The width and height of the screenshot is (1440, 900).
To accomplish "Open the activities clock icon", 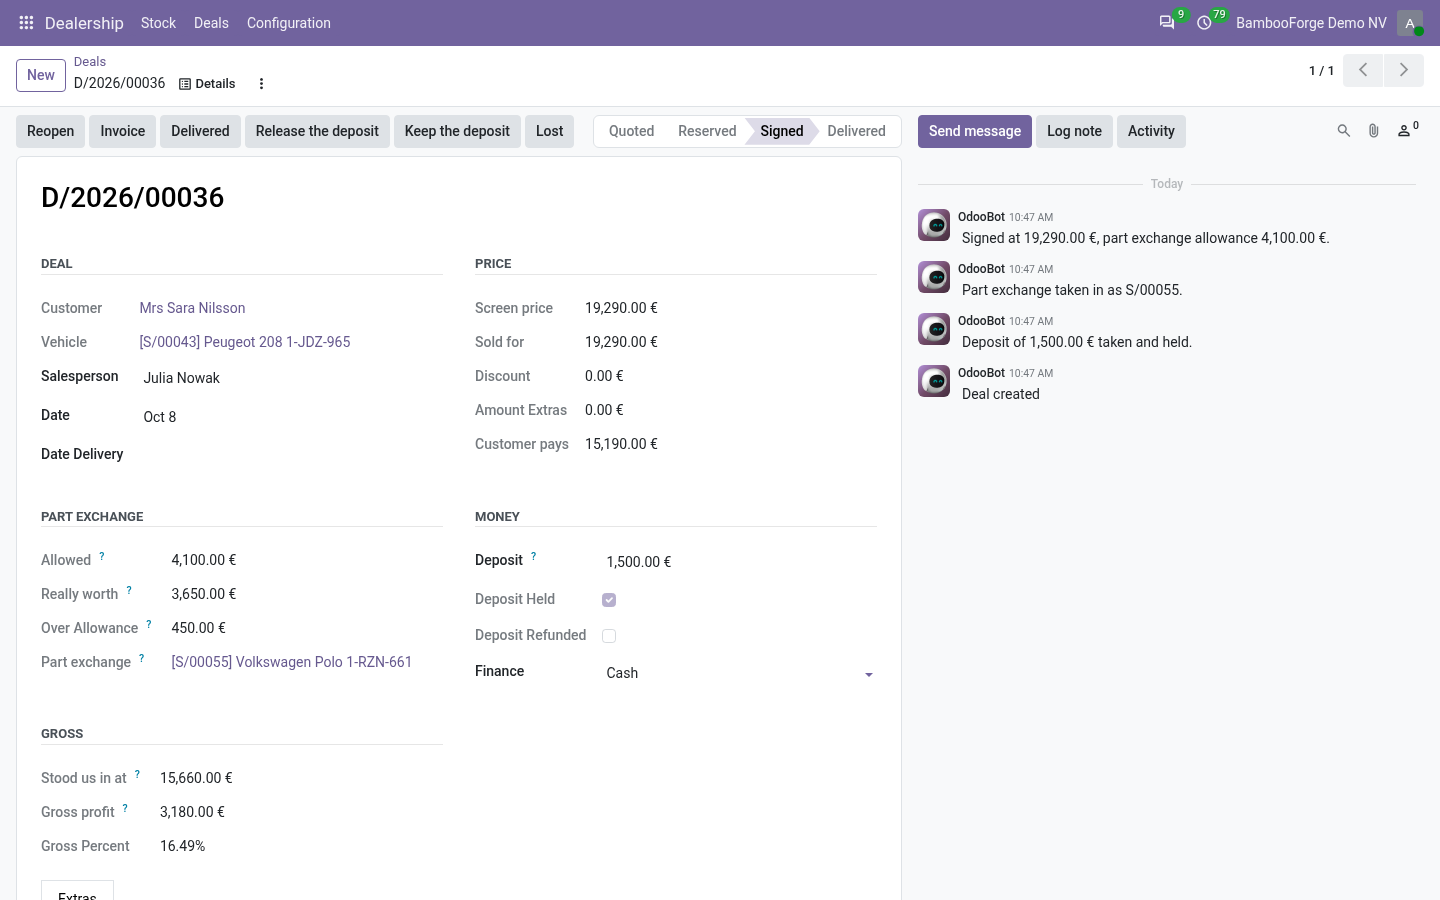I will [x=1205, y=23].
